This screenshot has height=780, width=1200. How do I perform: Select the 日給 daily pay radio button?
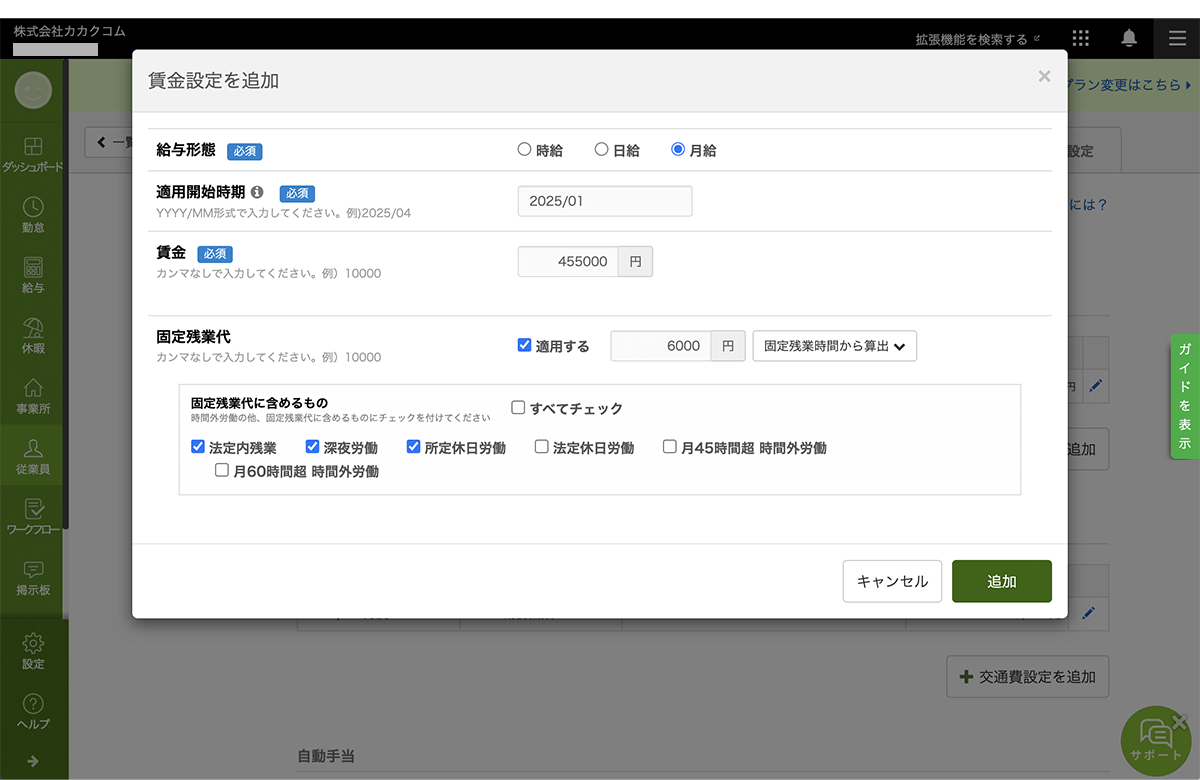click(x=601, y=150)
